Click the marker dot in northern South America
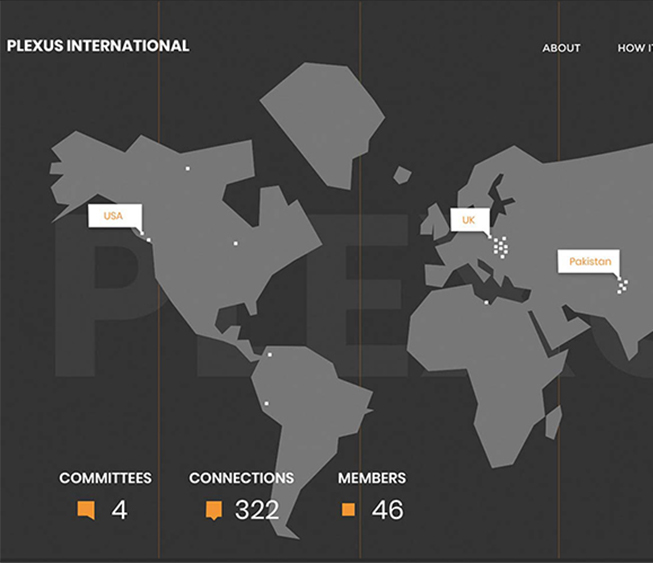 269,354
